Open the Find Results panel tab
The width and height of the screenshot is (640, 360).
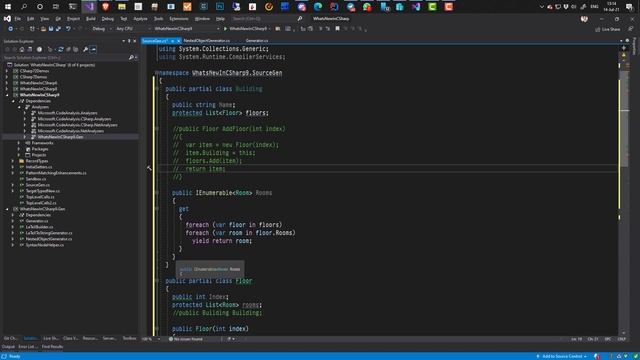point(52,347)
